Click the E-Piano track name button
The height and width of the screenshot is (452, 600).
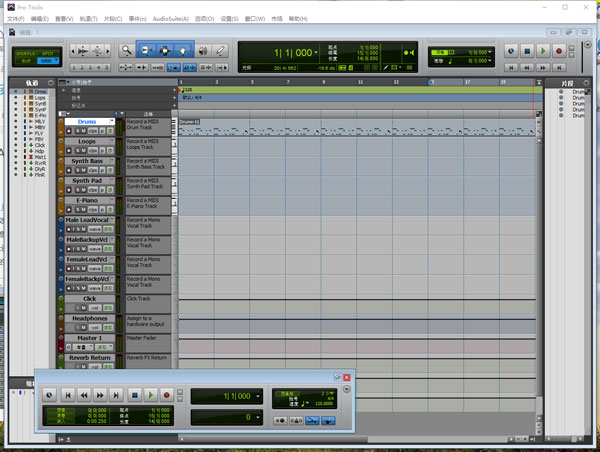pyautogui.click(x=87, y=200)
